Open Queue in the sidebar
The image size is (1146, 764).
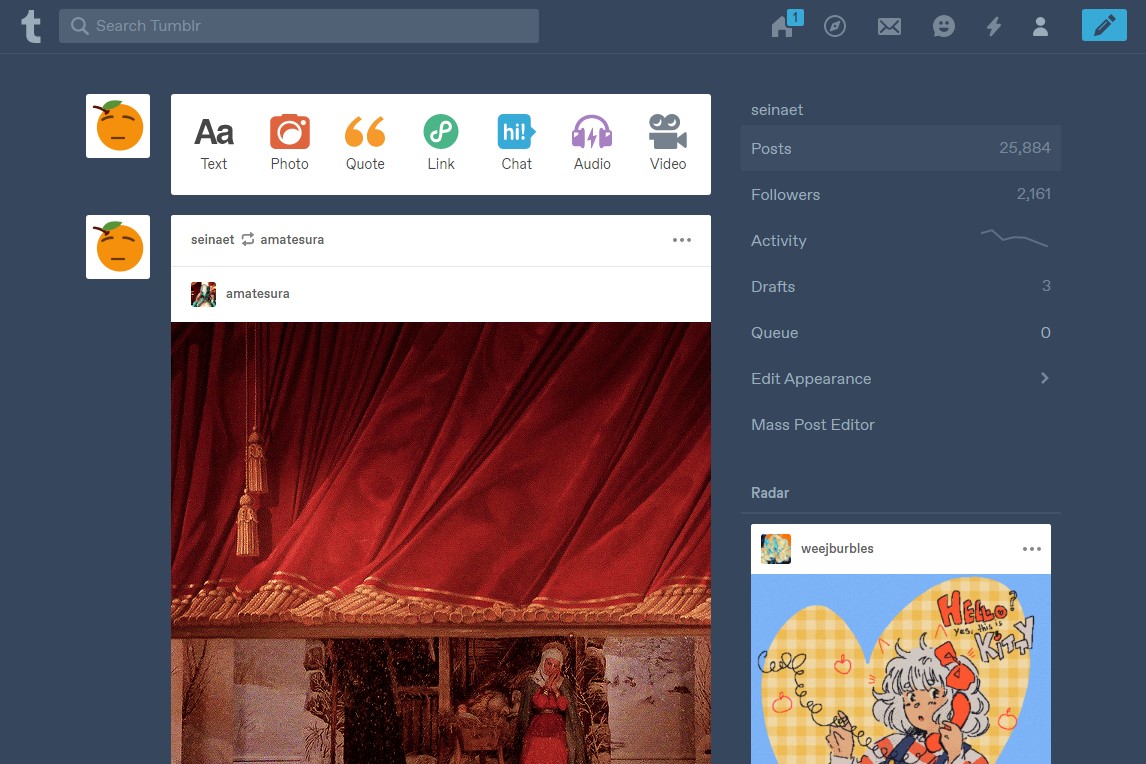[900, 333]
